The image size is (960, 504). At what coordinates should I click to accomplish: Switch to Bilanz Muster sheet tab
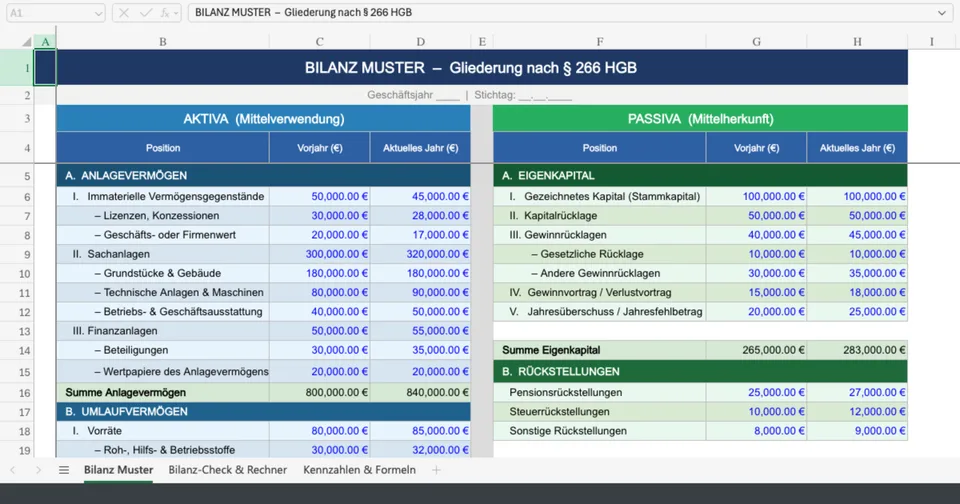click(x=118, y=470)
